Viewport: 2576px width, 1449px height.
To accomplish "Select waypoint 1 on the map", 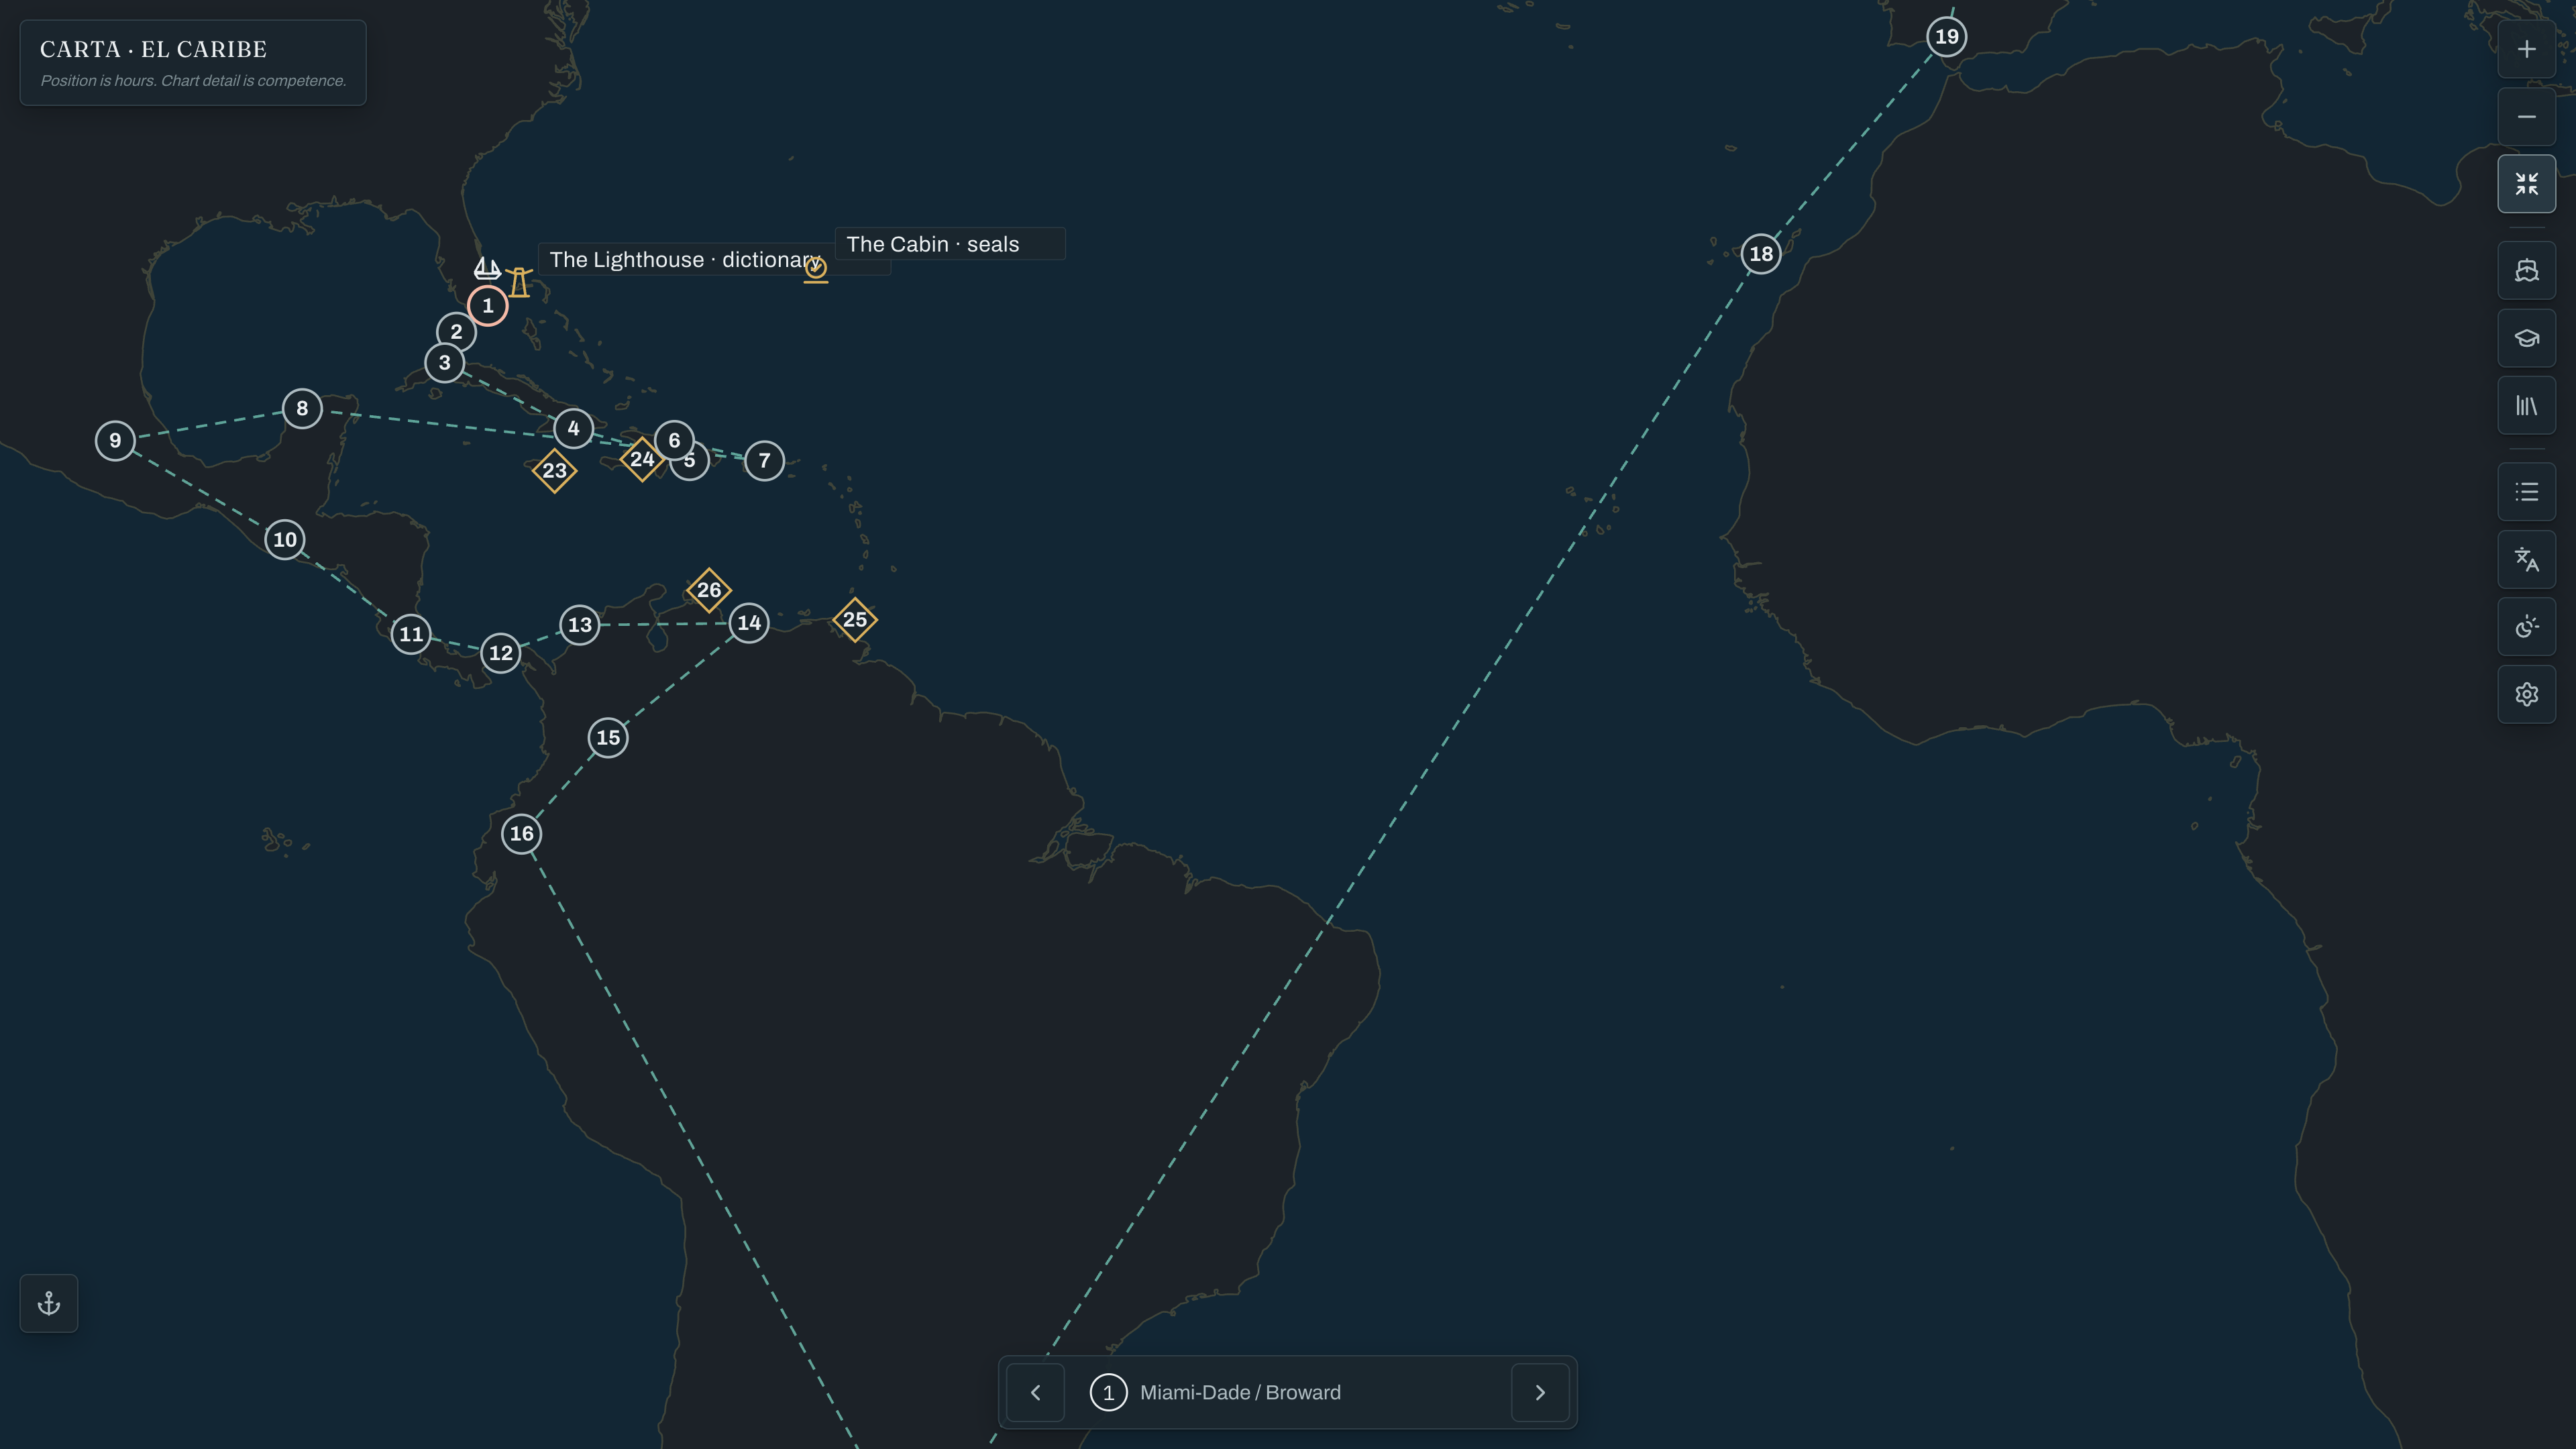I will 487,305.
